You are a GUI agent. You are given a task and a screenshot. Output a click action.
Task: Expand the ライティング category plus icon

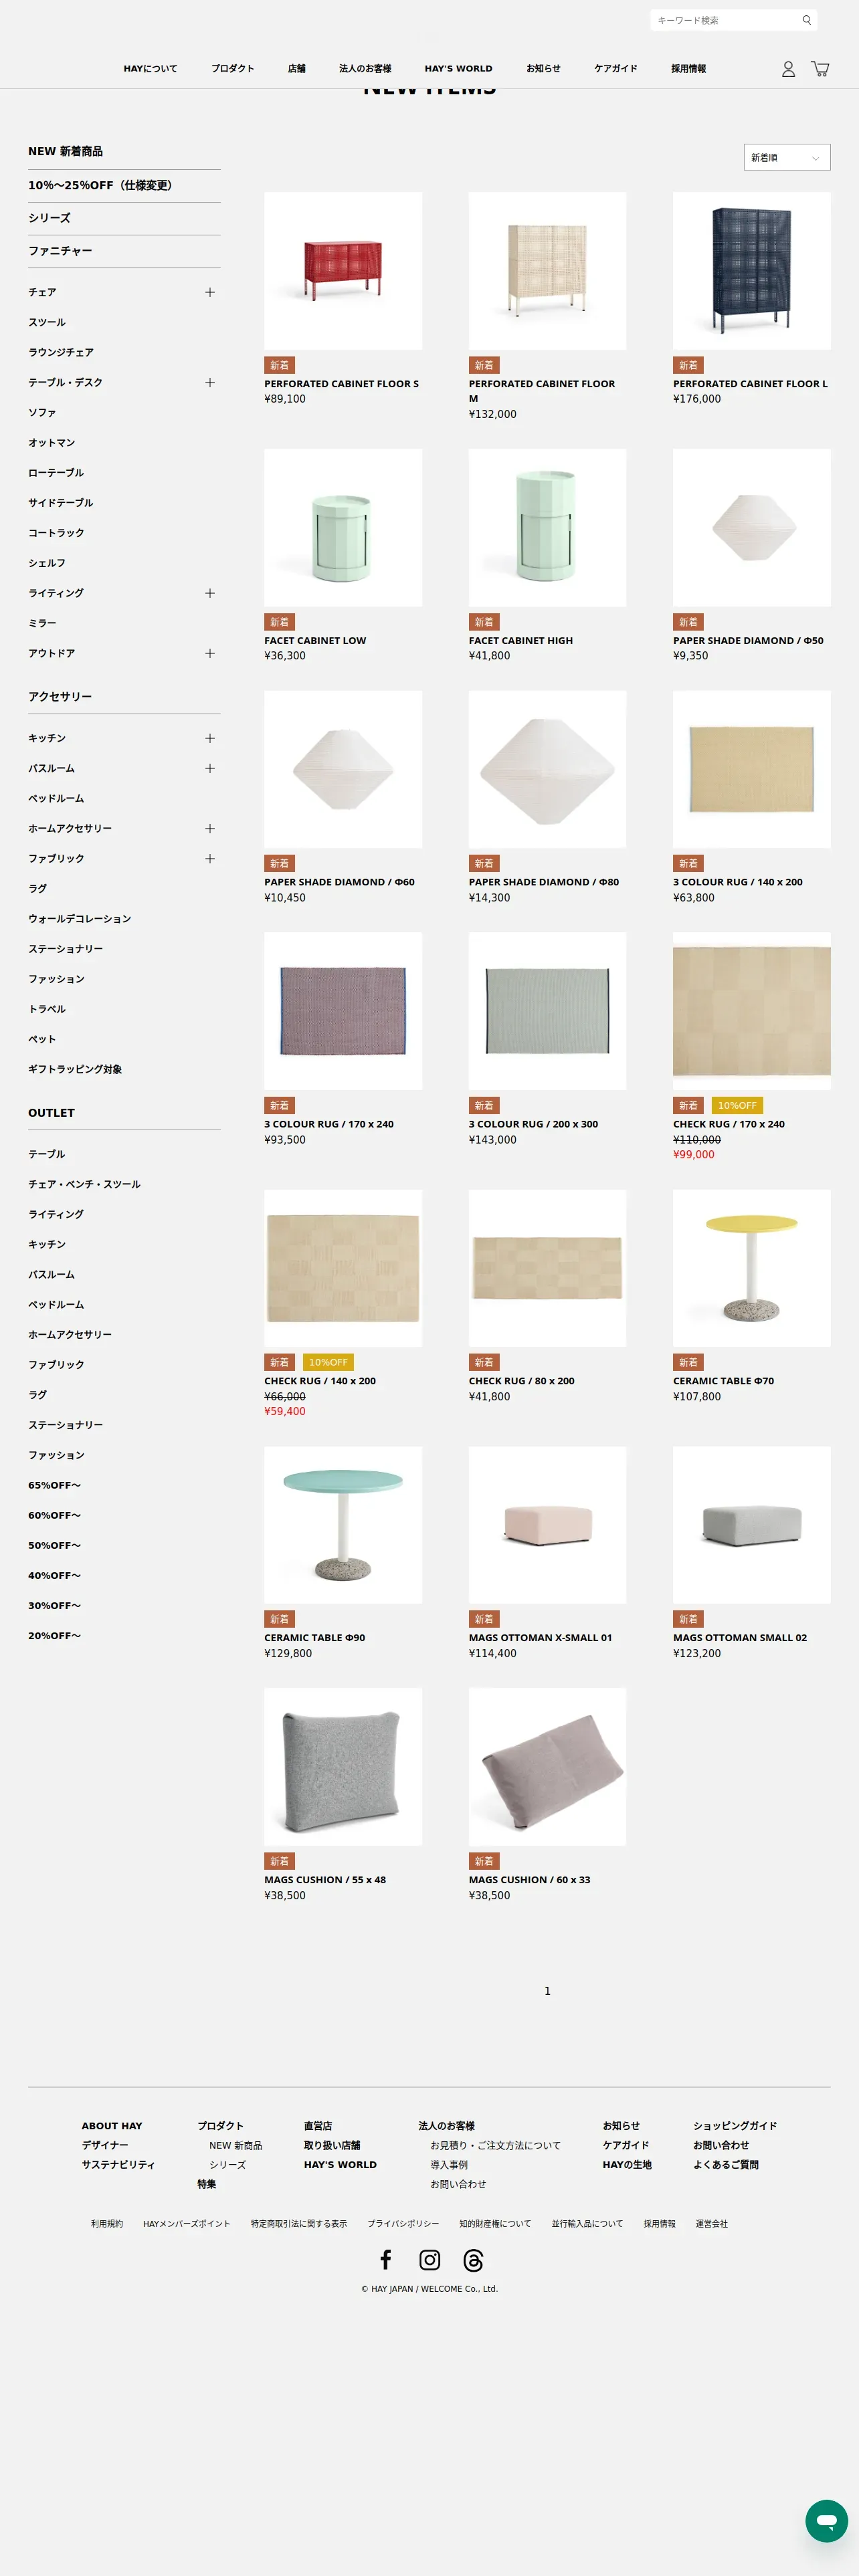coord(210,593)
